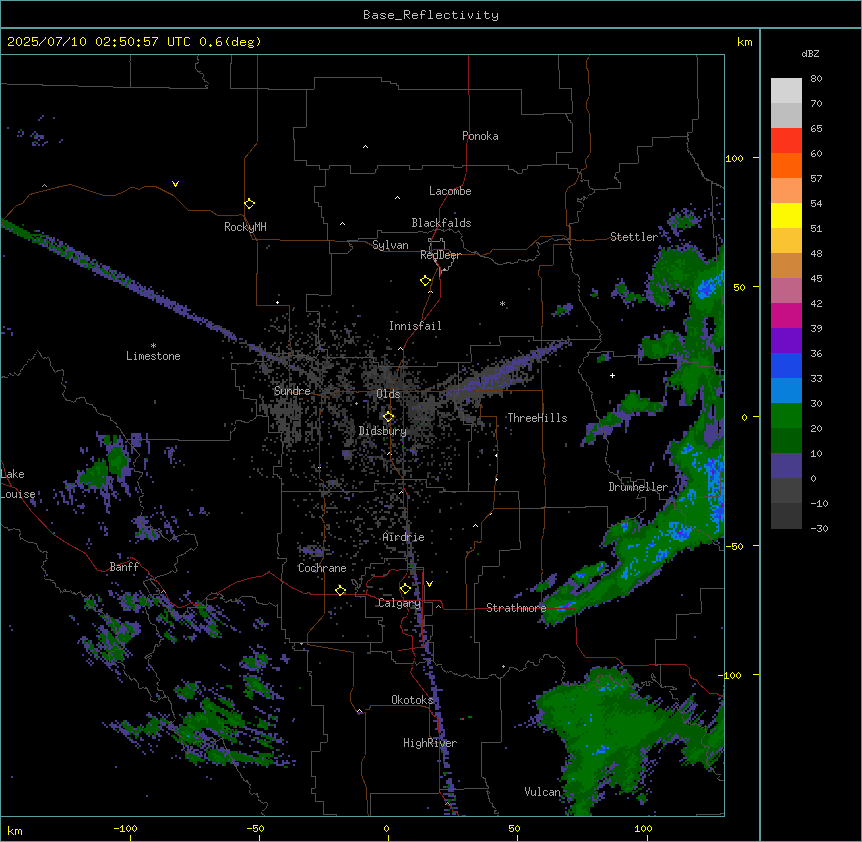Click the Calgary city label
The width and height of the screenshot is (862, 842).
tap(399, 603)
